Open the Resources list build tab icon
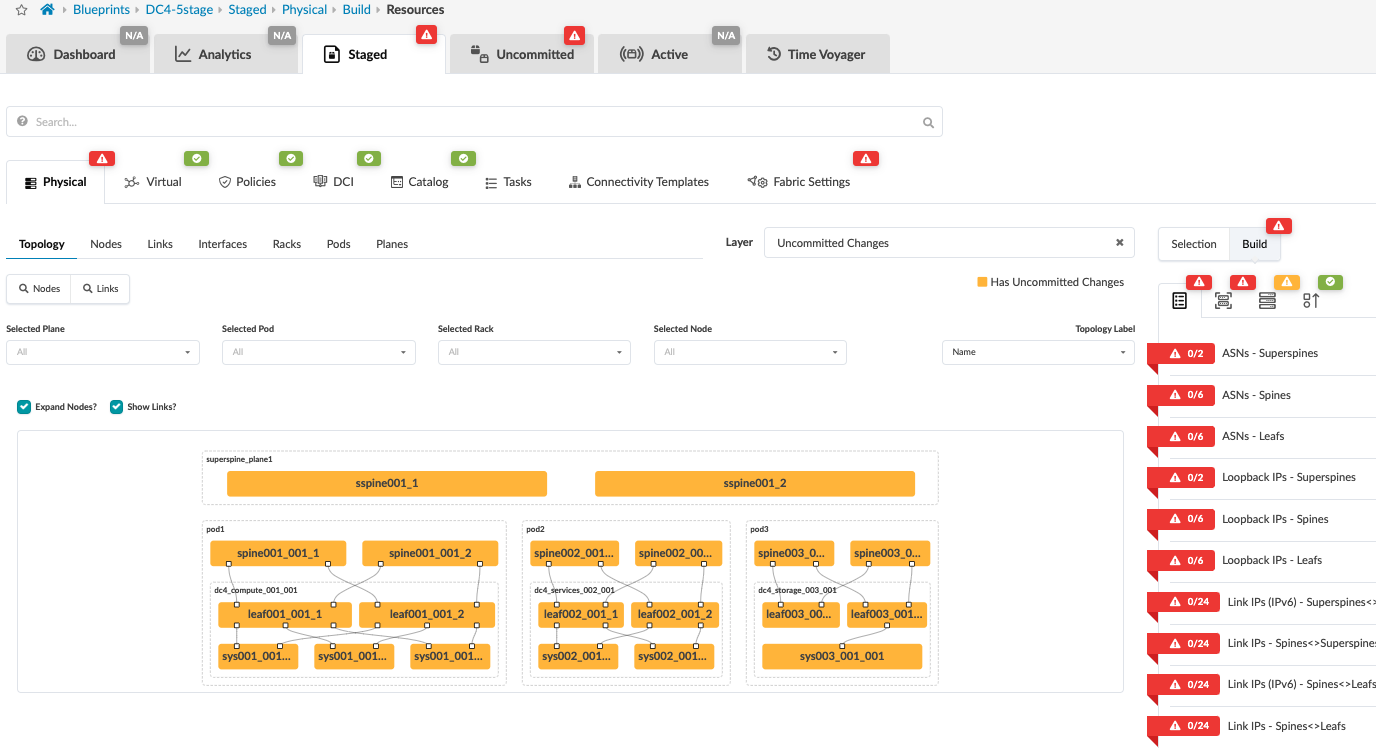Image resolution: width=1376 pixels, height=748 pixels. click(x=1179, y=300)
